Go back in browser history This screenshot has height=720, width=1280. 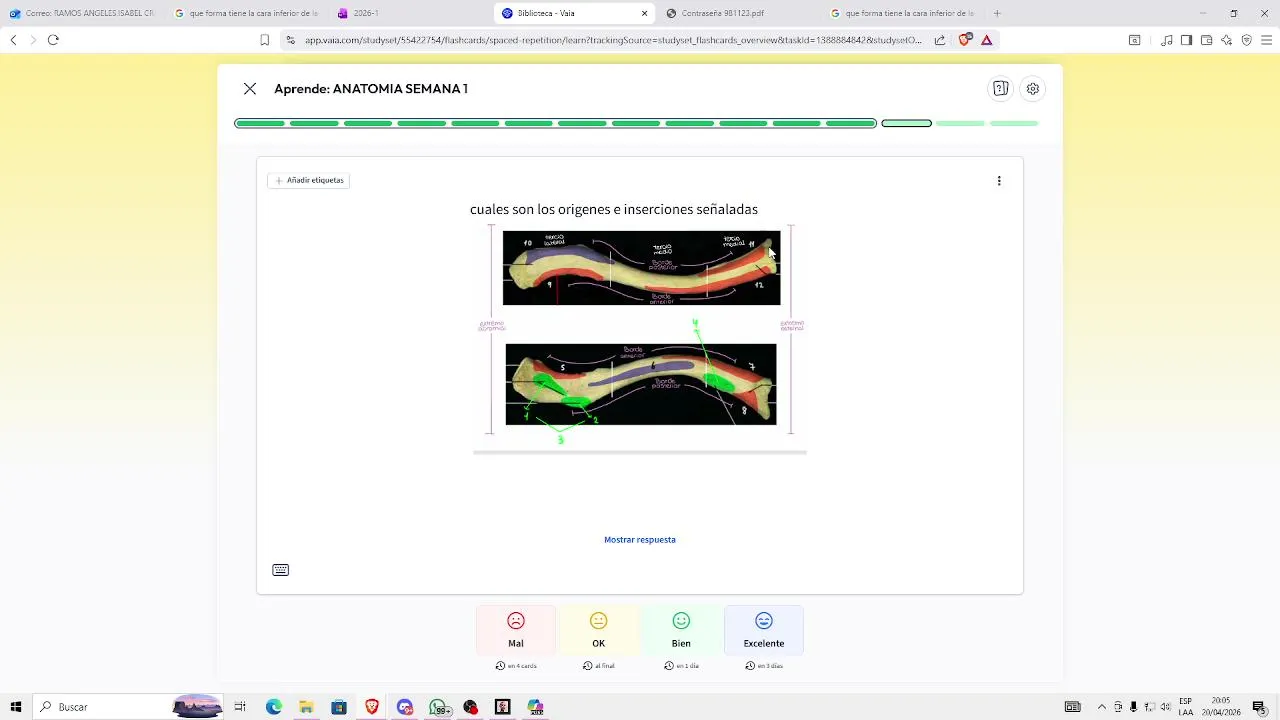point(13,40)
